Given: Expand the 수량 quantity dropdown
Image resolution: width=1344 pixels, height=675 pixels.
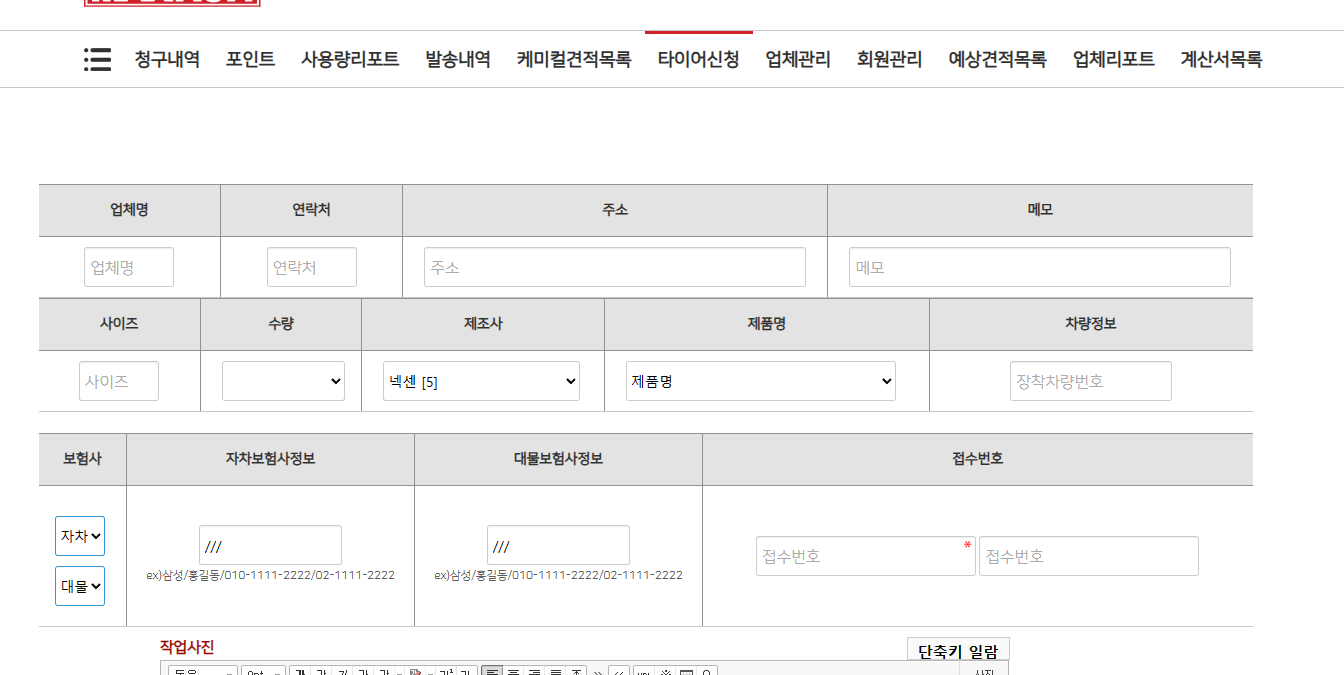Looking at the screenshot, I should click(283, 381).
